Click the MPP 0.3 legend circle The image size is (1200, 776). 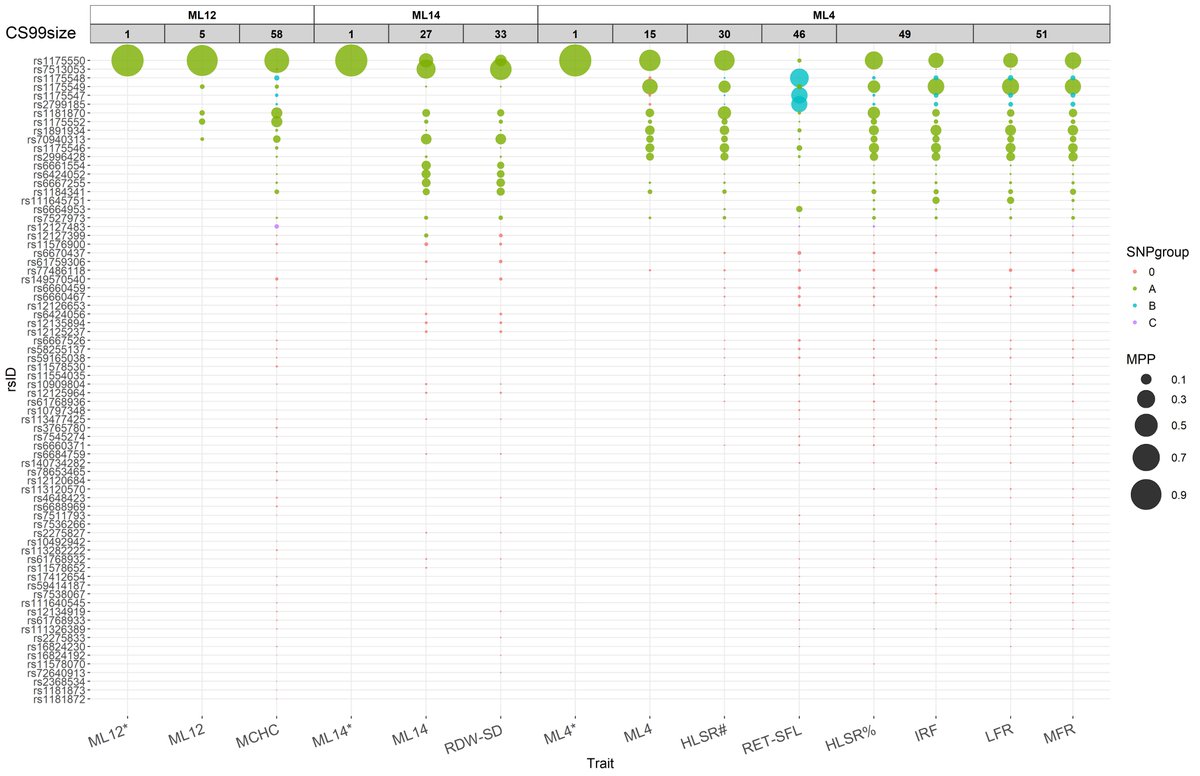(x=1145, y=400)
